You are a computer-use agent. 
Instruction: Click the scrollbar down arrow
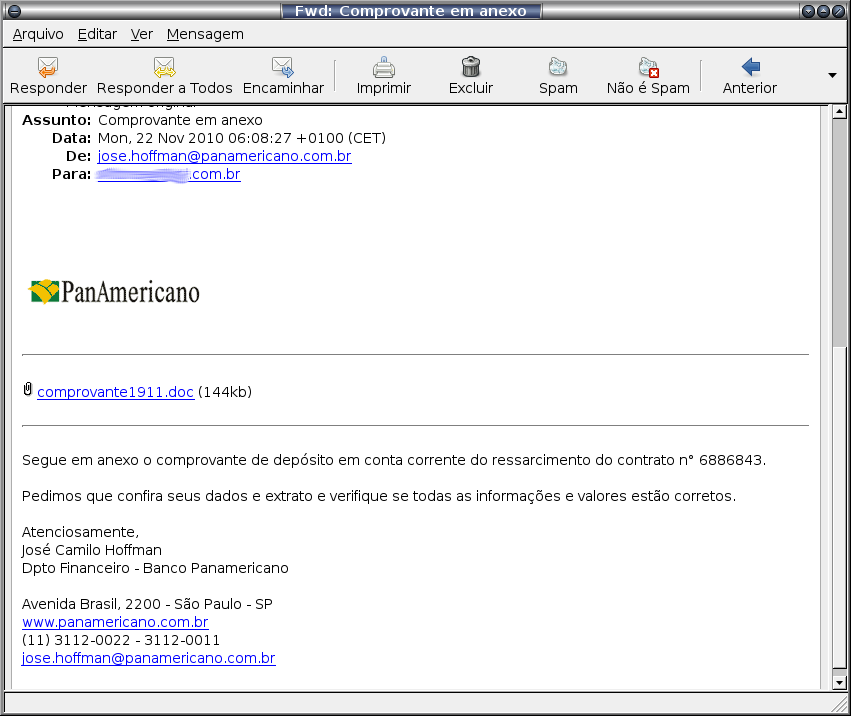point(840,683)
